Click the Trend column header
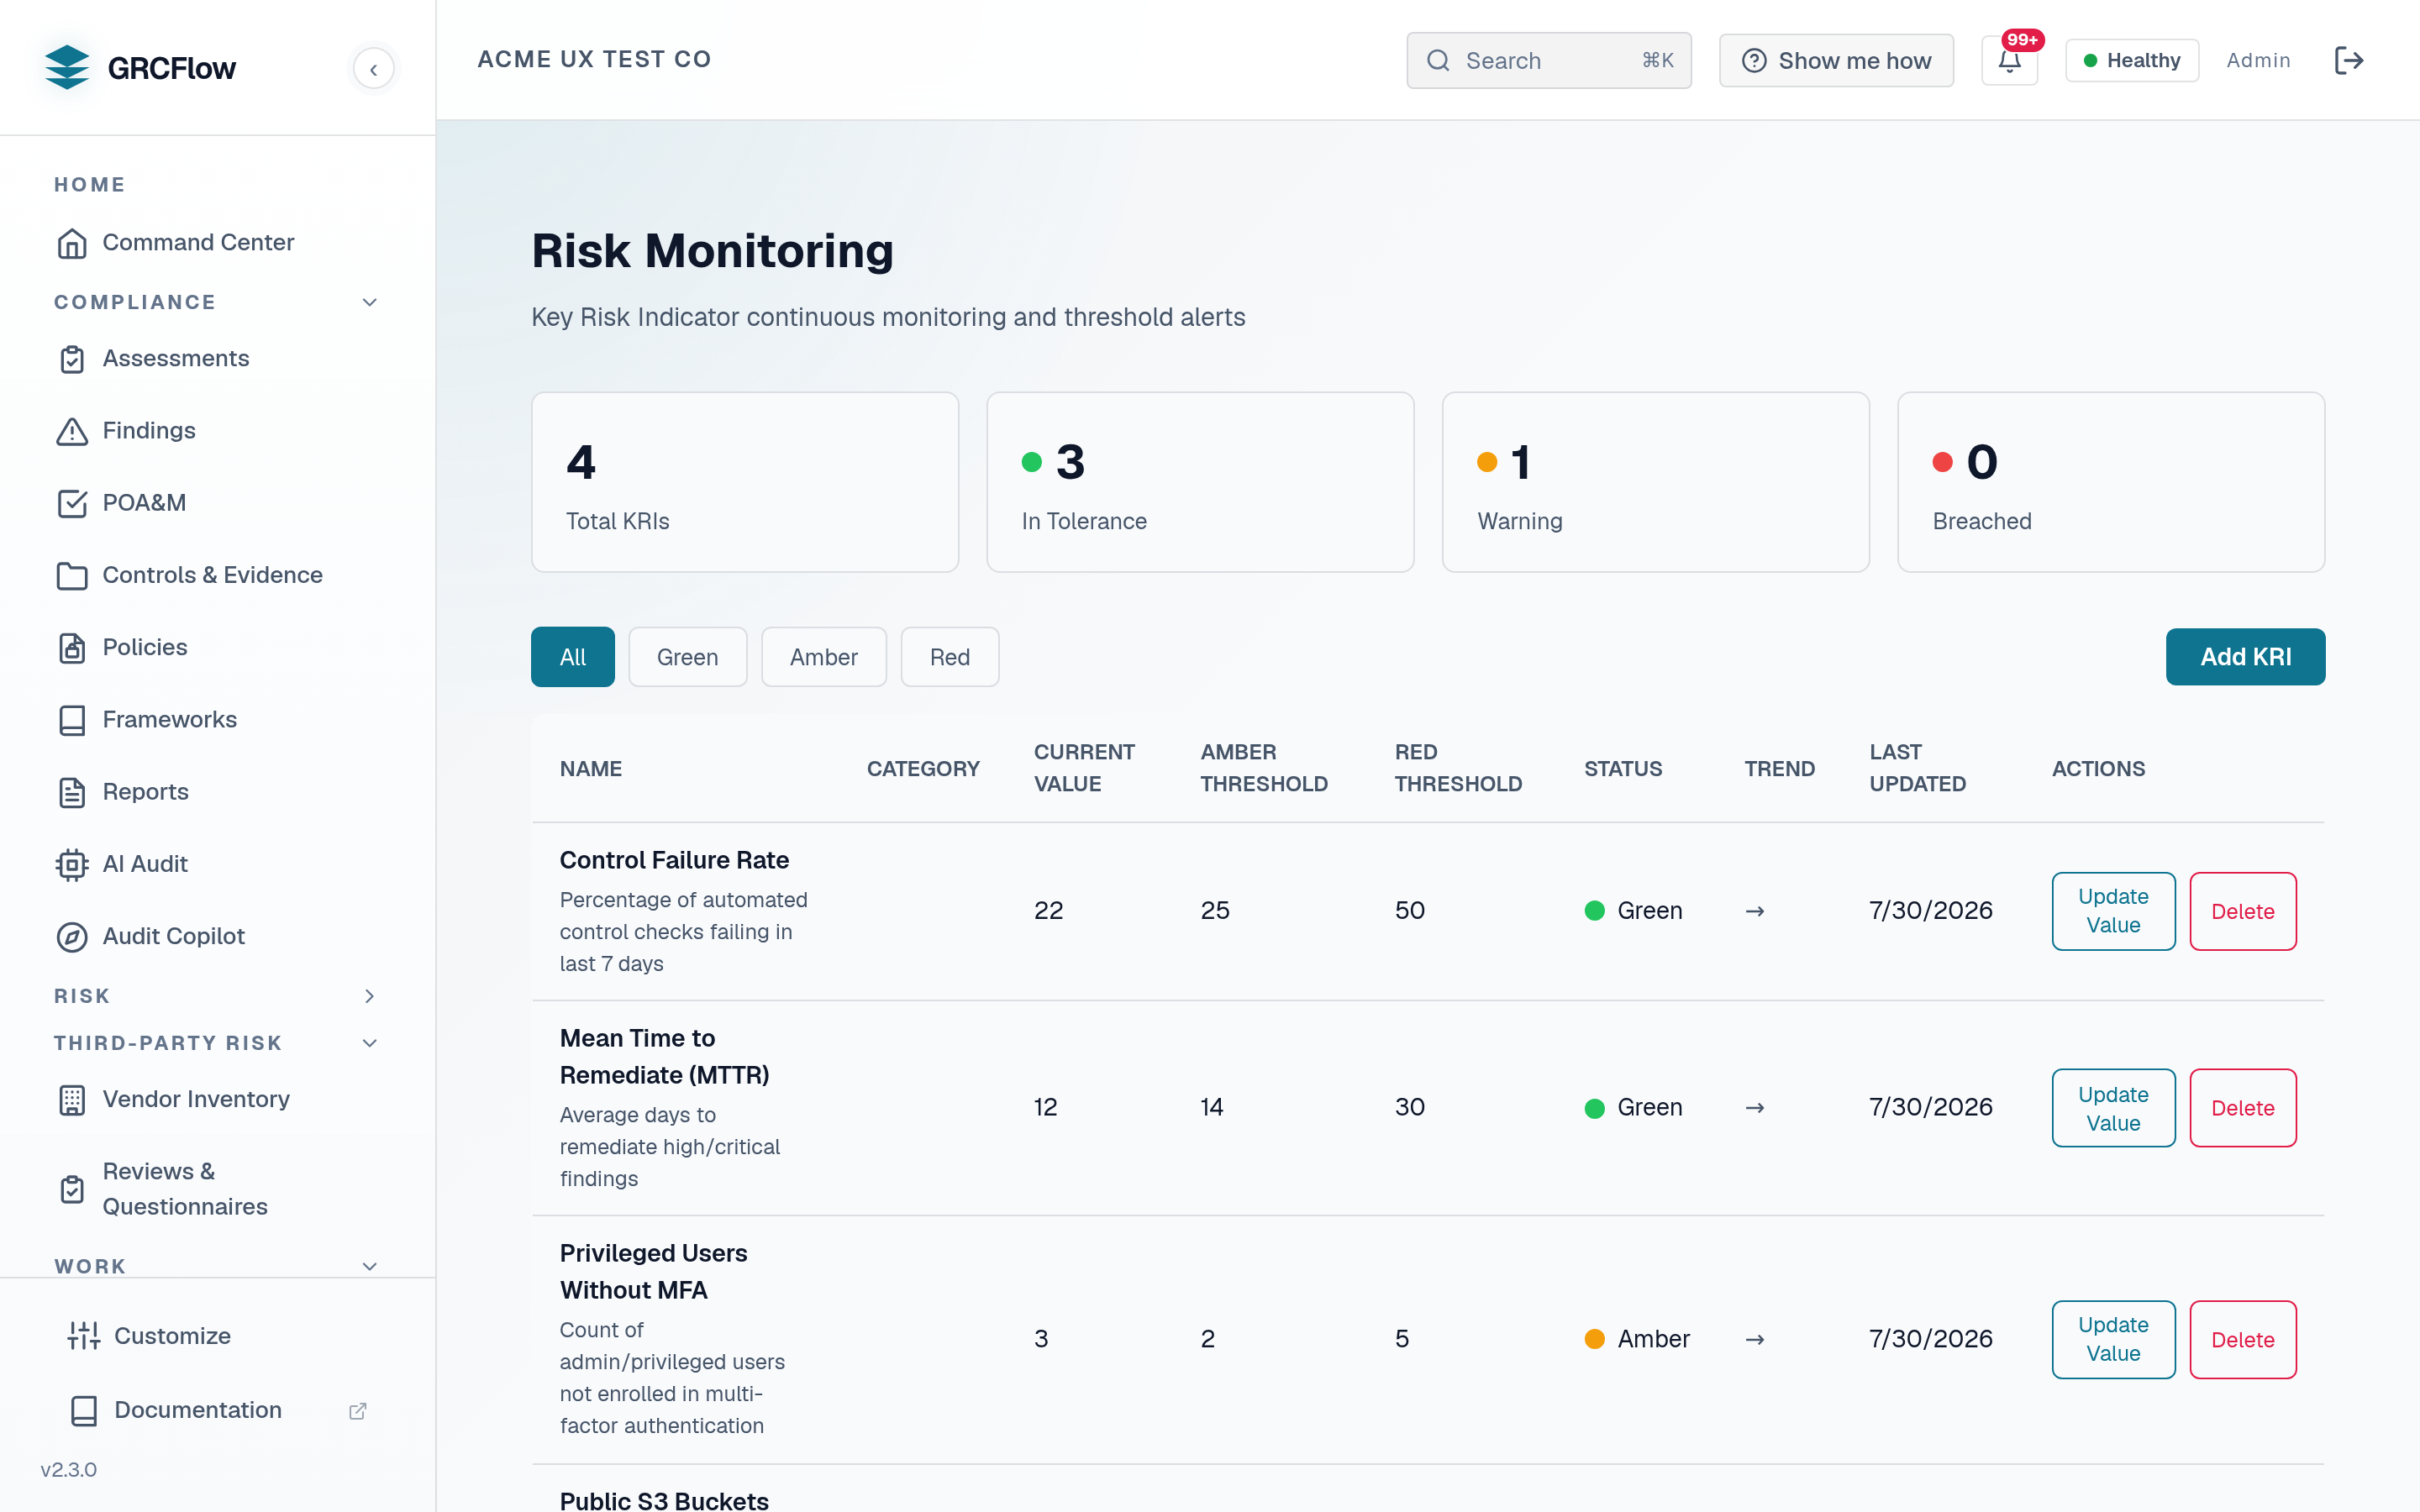The height and width of the screenshot is (1512, 2420). point(1779,769)
